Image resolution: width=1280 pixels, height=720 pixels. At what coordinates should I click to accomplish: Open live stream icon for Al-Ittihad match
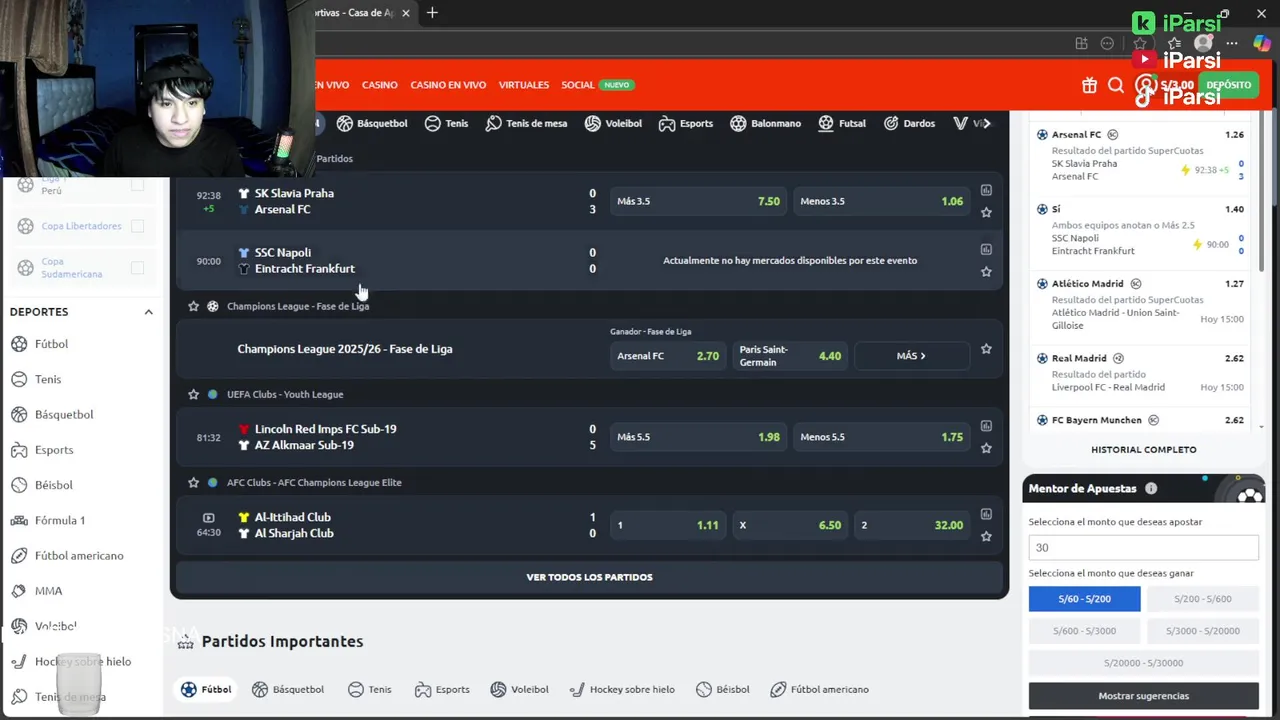coord(208,517)
